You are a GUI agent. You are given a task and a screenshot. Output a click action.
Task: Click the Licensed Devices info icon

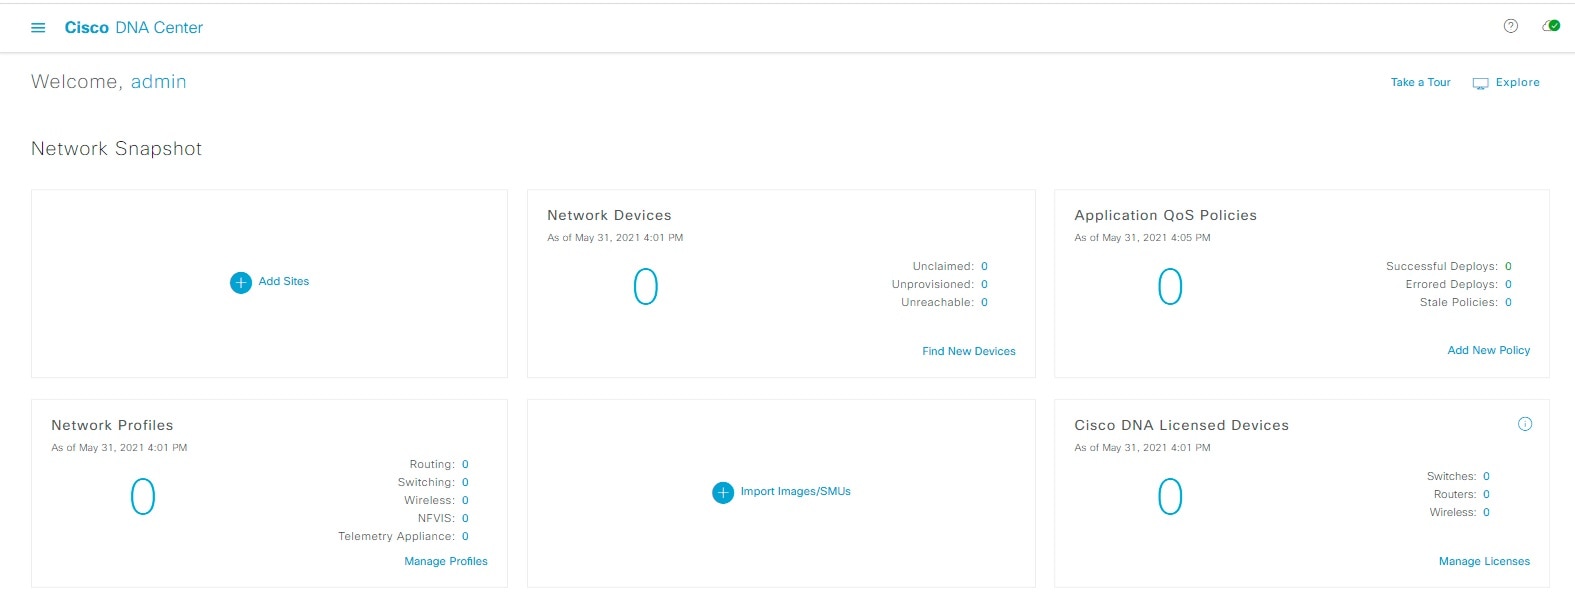point(1525,424)
